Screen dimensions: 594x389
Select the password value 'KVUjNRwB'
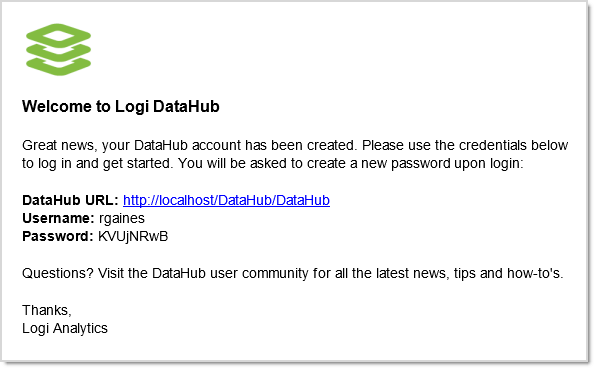pos(133,236)
